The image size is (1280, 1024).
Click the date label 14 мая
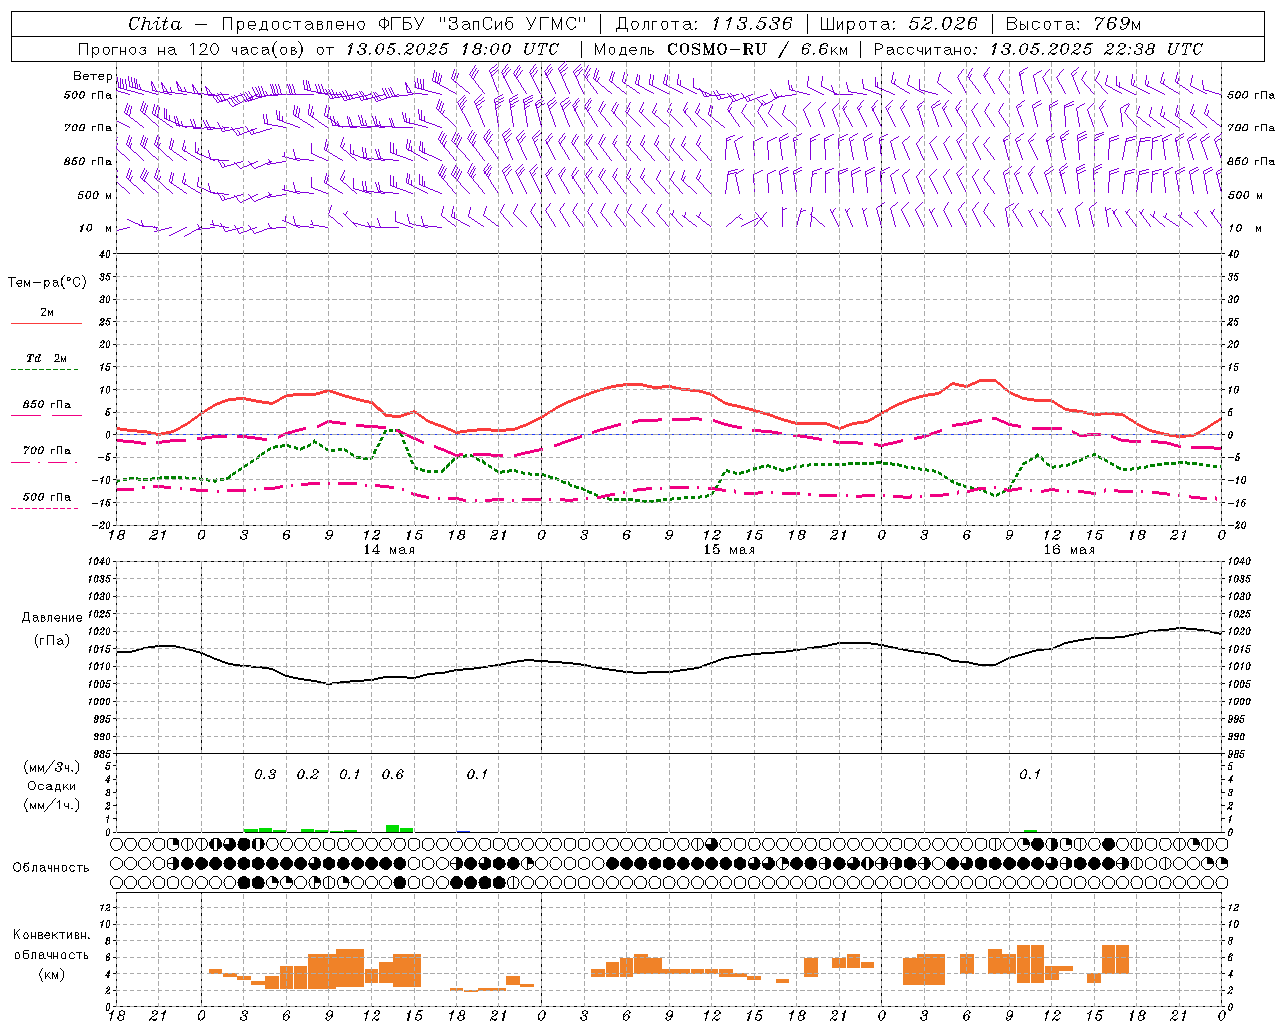pos(388,550)
